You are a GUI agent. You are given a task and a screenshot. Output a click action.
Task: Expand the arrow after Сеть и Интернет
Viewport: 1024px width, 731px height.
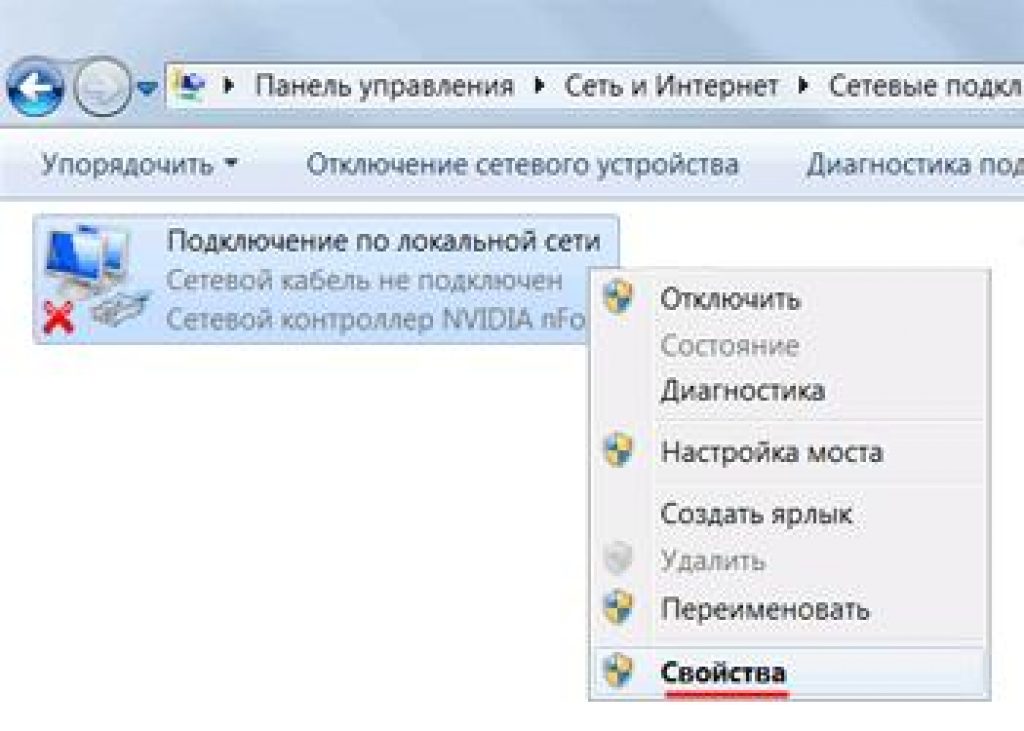(803, 87)
